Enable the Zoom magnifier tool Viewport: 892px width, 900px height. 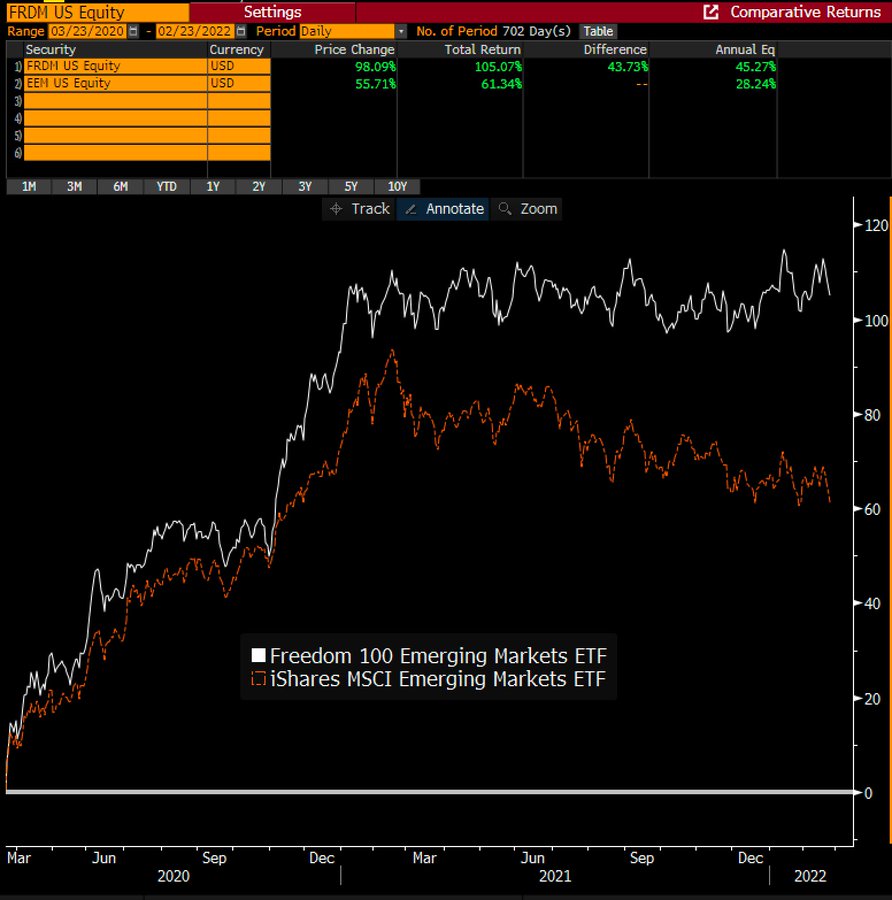coord(528,209)
